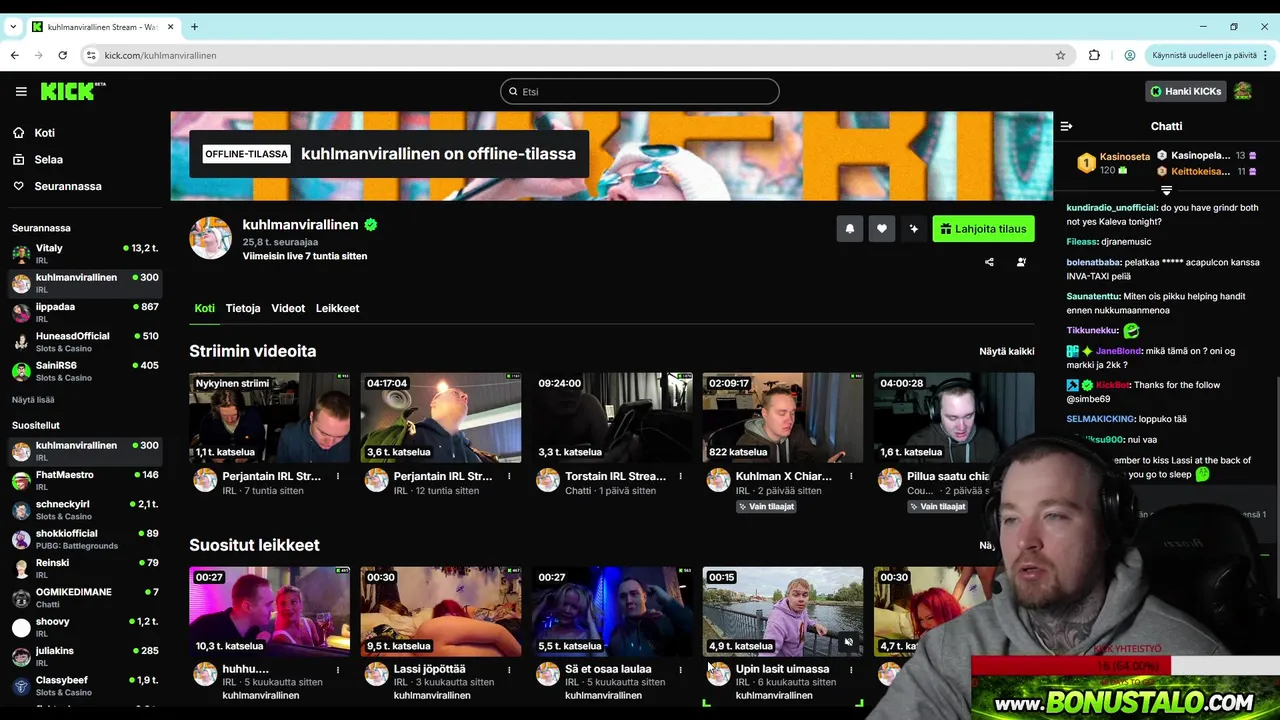The width and height of the screenshot is (1280, 720).
Task: Open Vitaly channel in sidebar
Action: coord(85,253)
